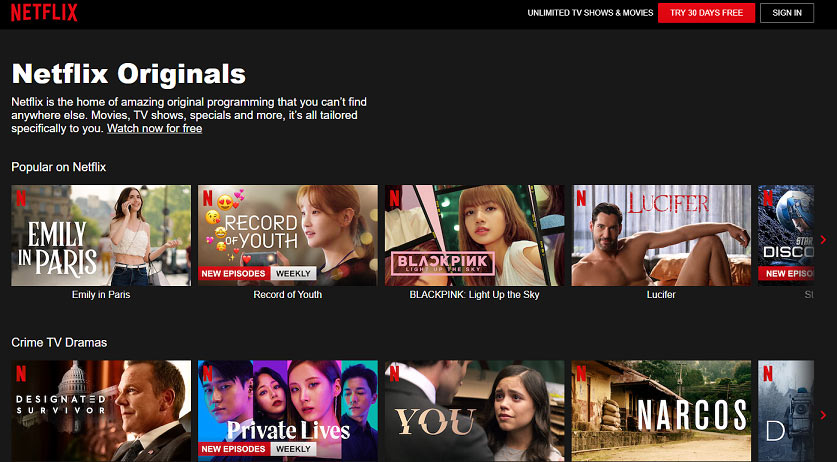Click Try 30 Days Free button
The width and height of the screenshot is (837, 462).
[706, 13]
